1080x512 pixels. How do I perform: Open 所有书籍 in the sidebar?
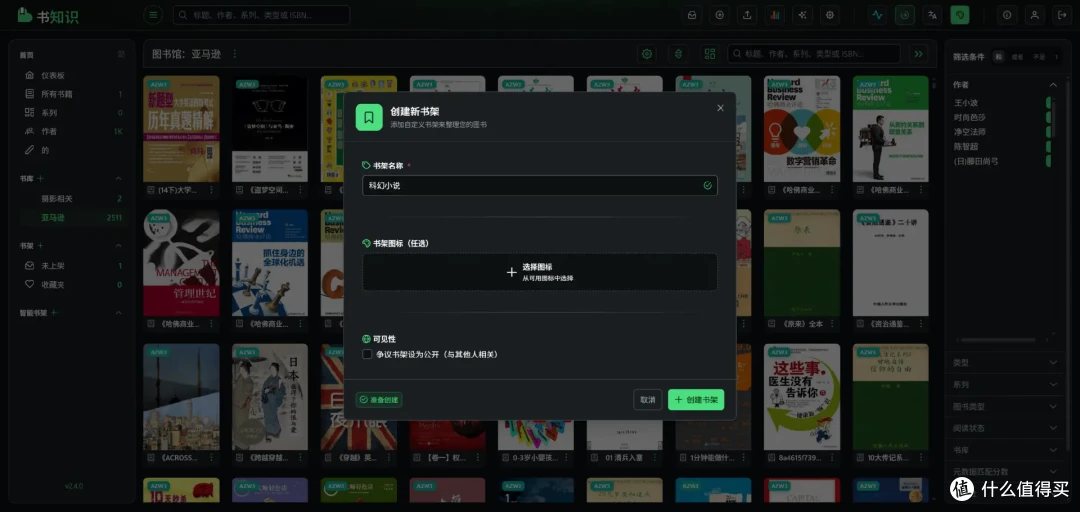(x=74, y=94)
